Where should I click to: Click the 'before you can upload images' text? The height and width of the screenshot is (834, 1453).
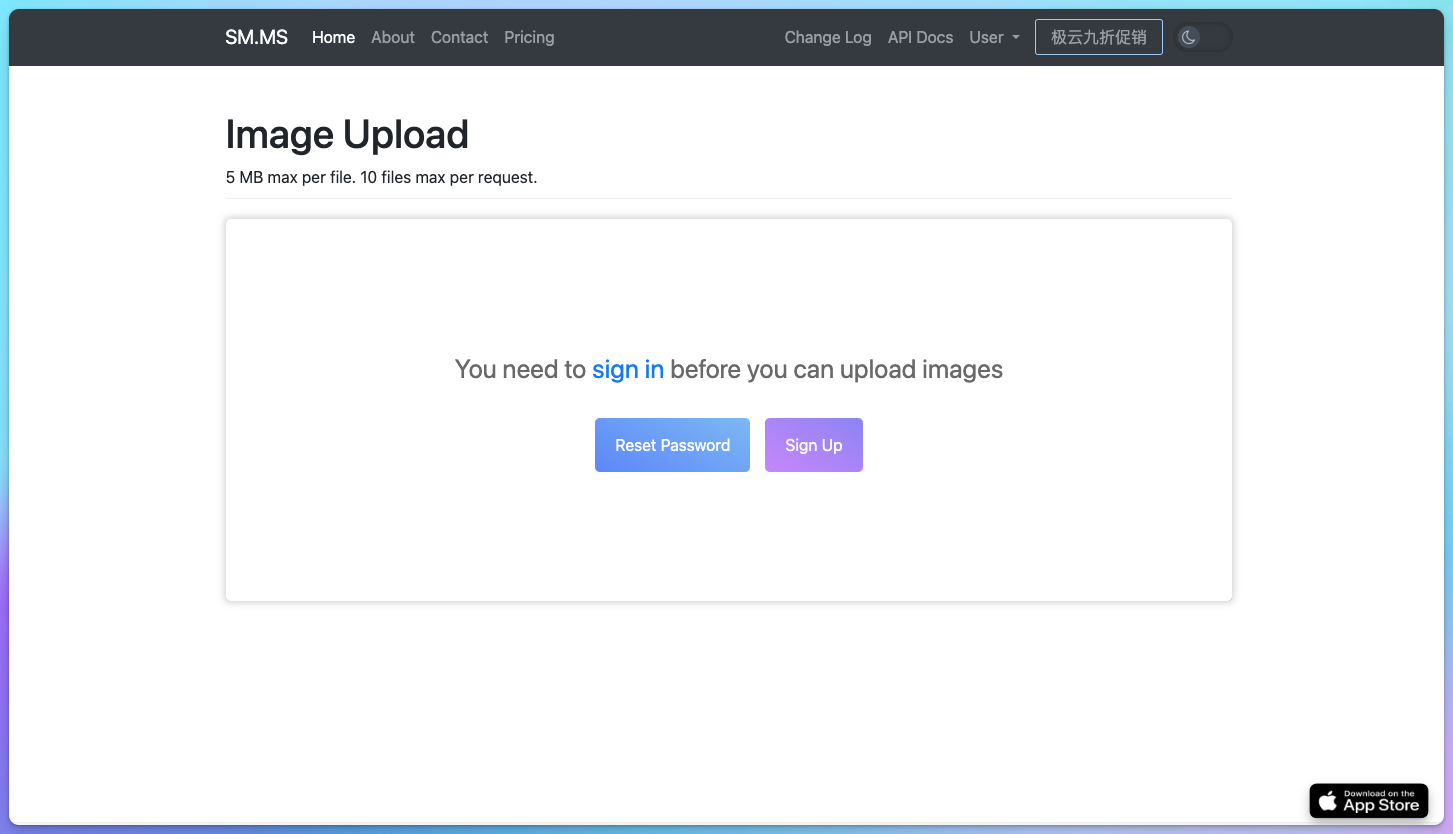coord(836,369)
